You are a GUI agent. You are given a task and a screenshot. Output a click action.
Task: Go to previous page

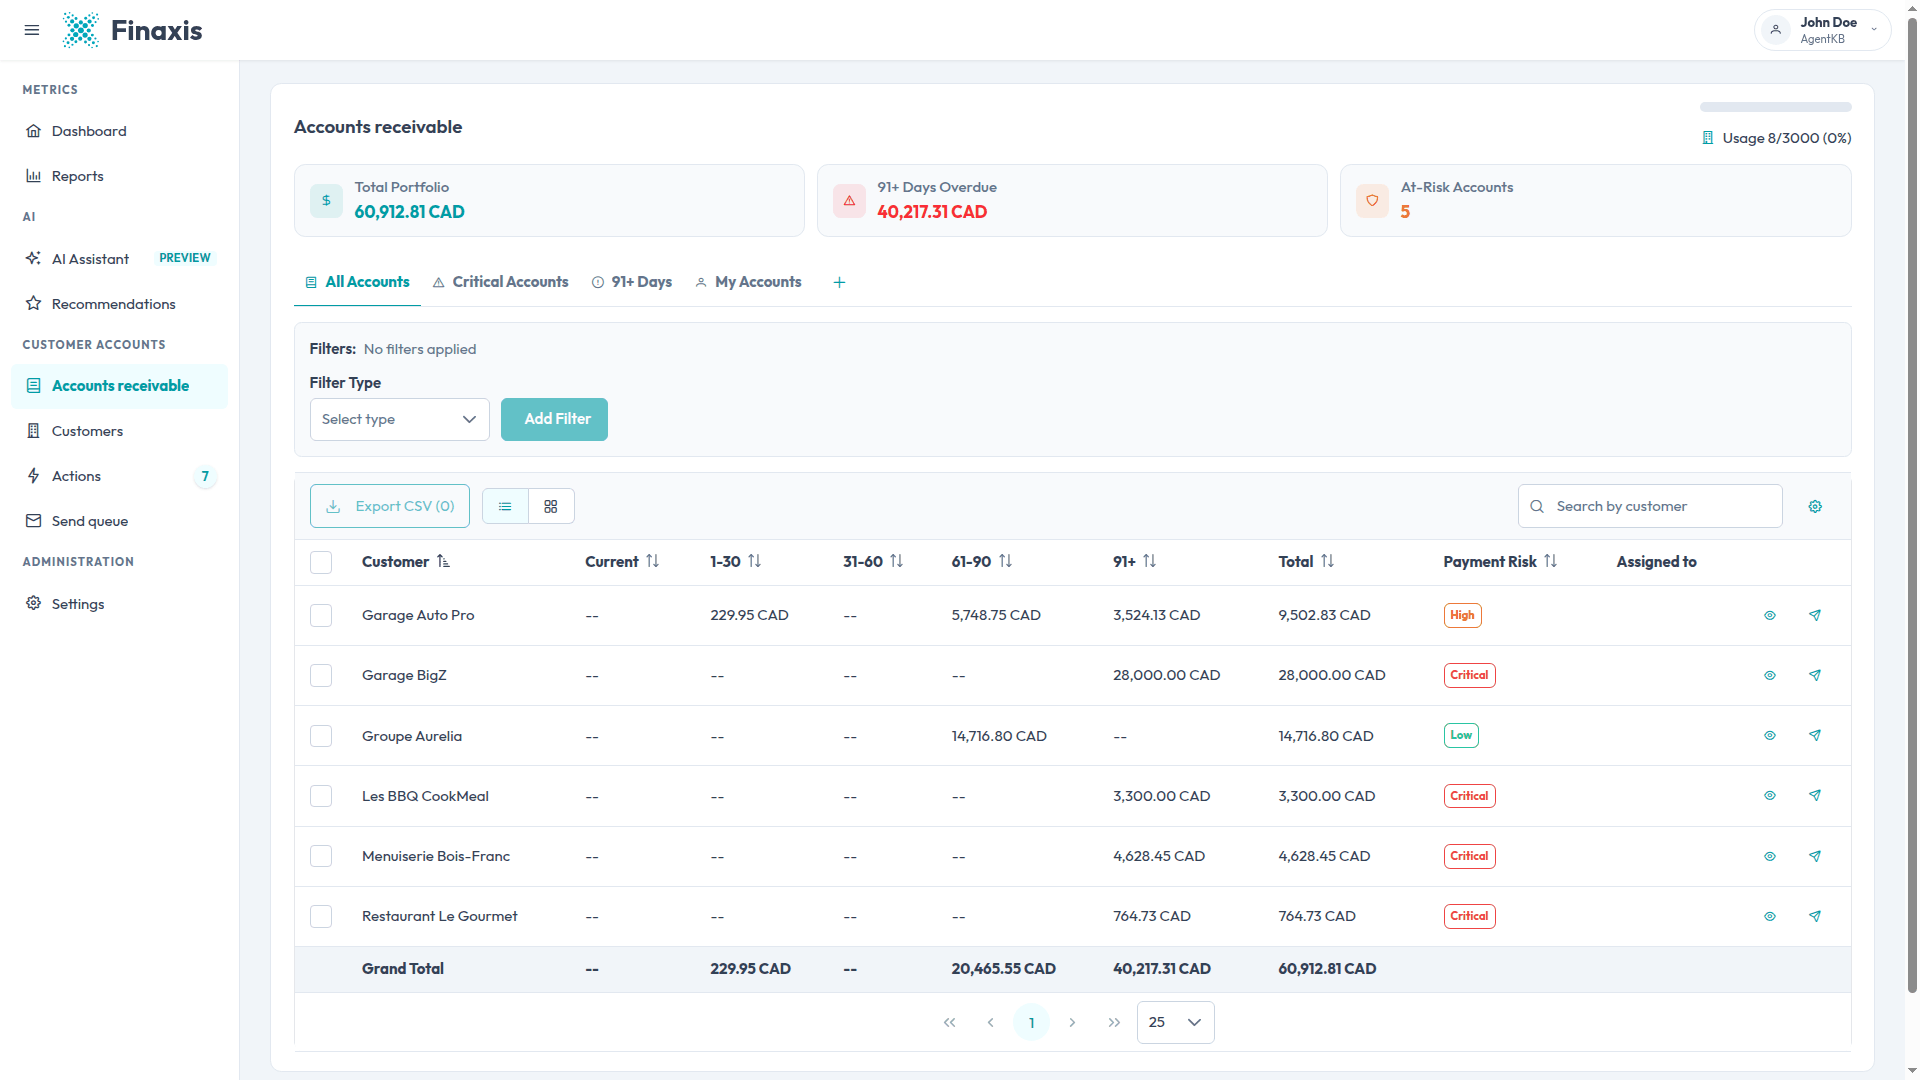pos(990,1023)
